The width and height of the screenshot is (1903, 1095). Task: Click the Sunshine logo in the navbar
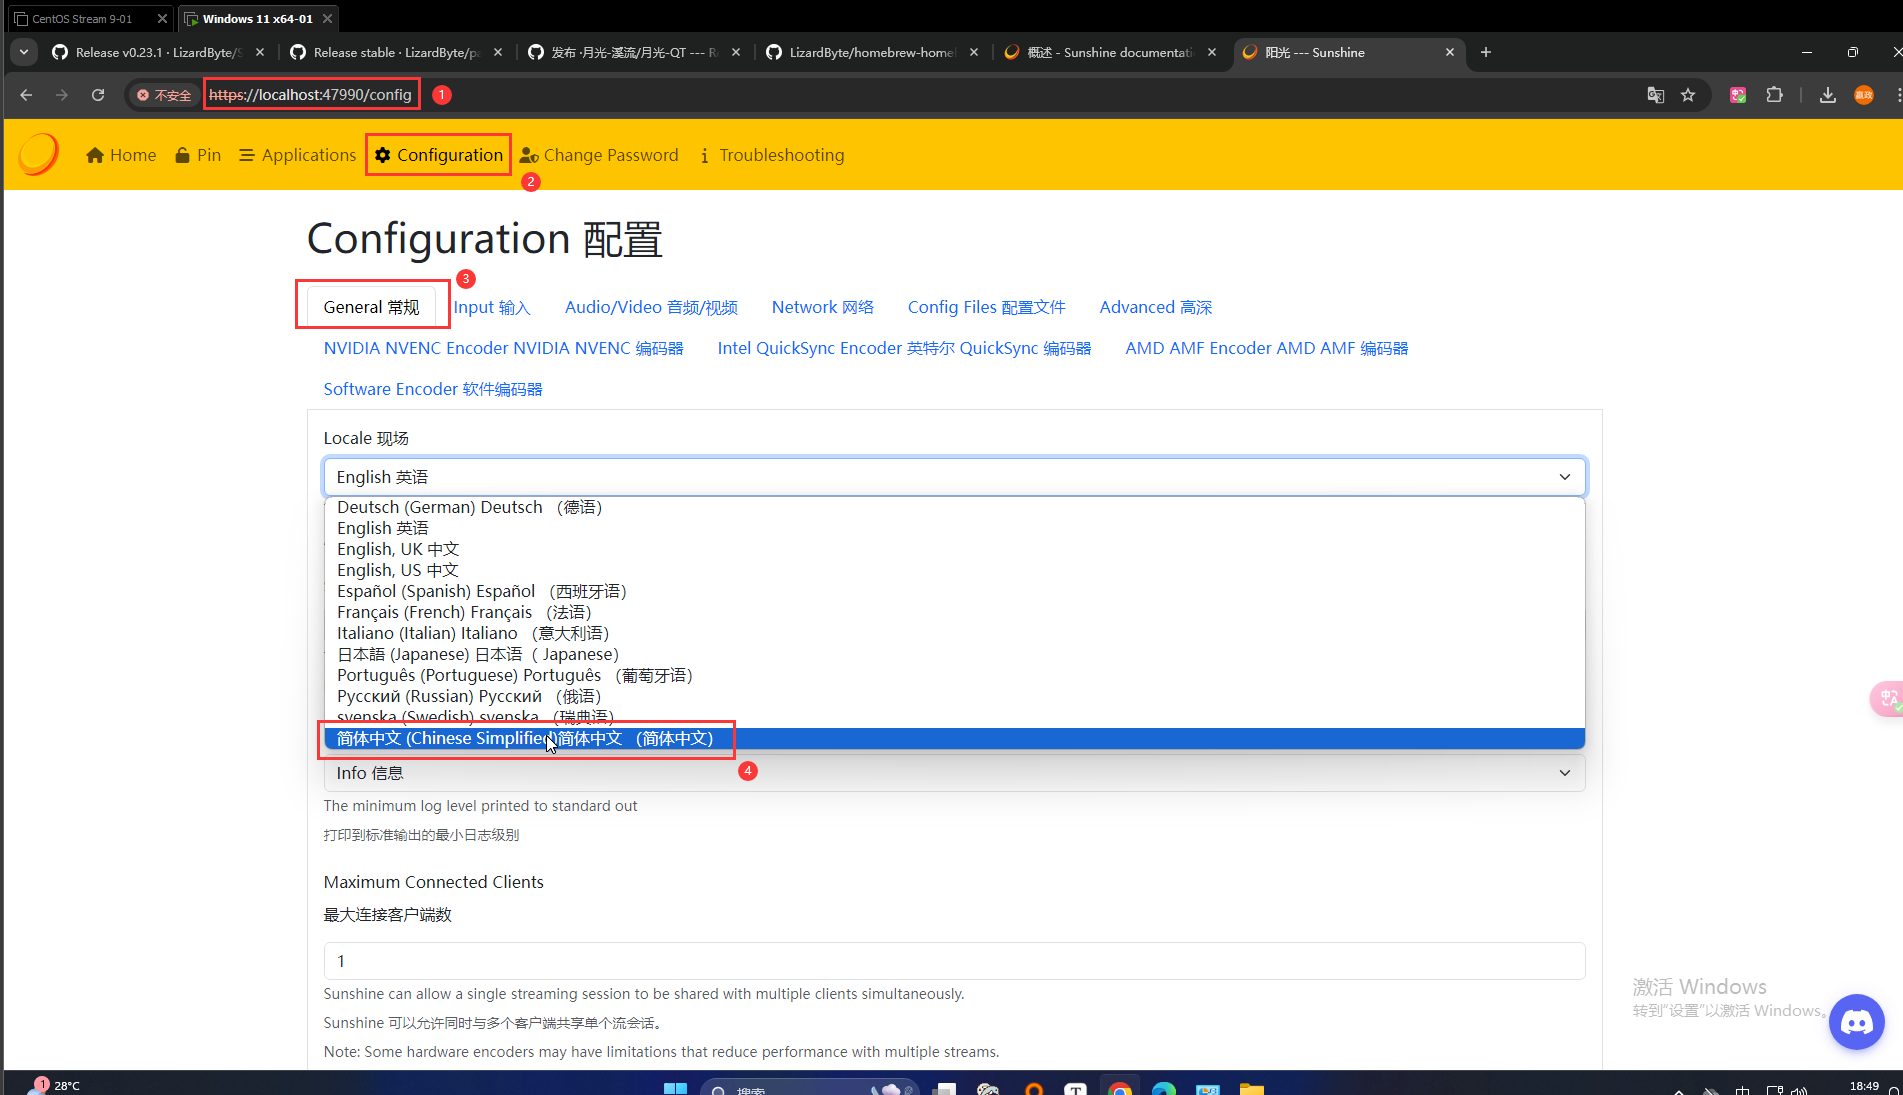[39, 155]
